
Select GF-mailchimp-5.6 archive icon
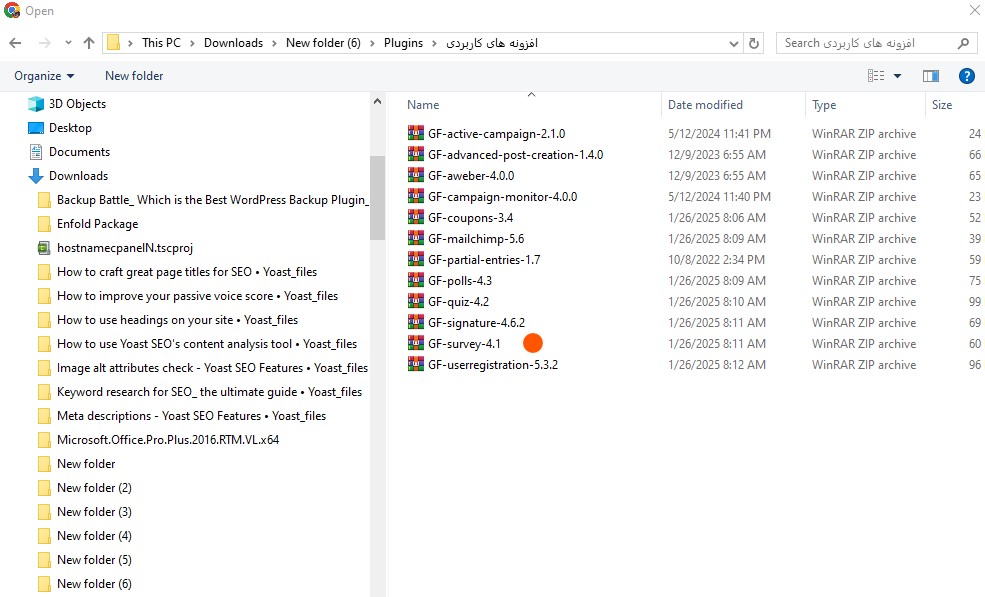tap(416, 238)
